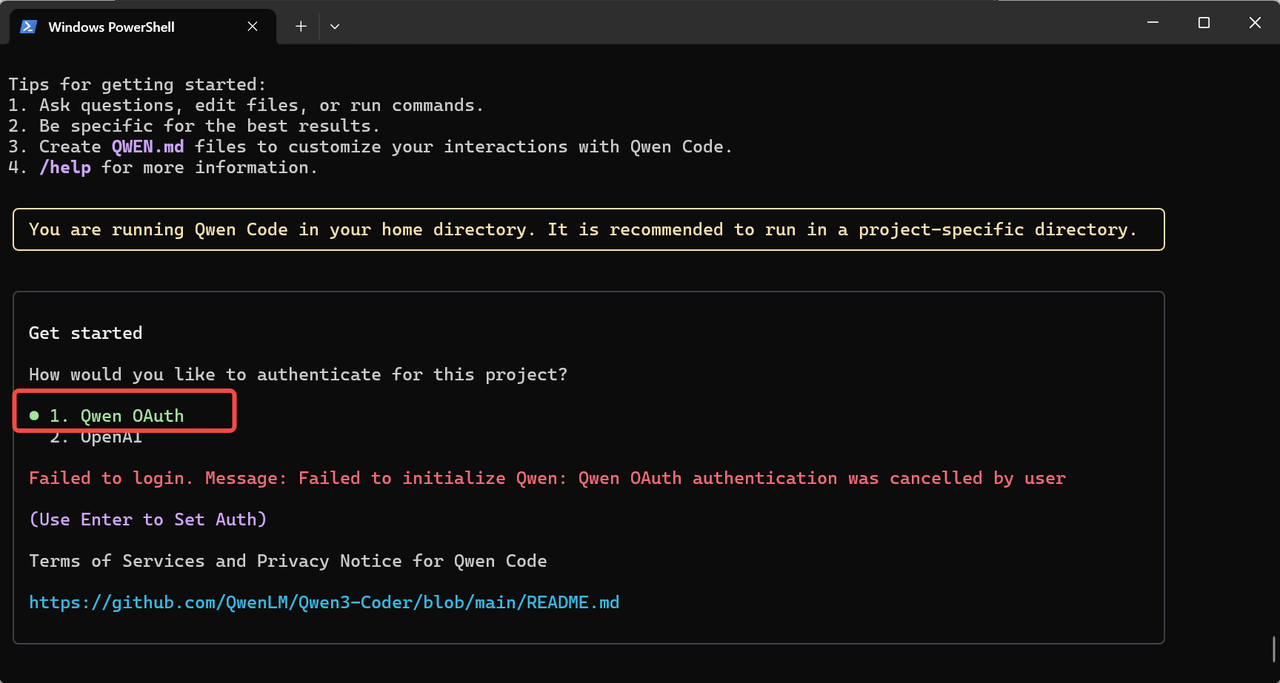Click the green bullet beside Qwen OAuth

click(35, 416)
